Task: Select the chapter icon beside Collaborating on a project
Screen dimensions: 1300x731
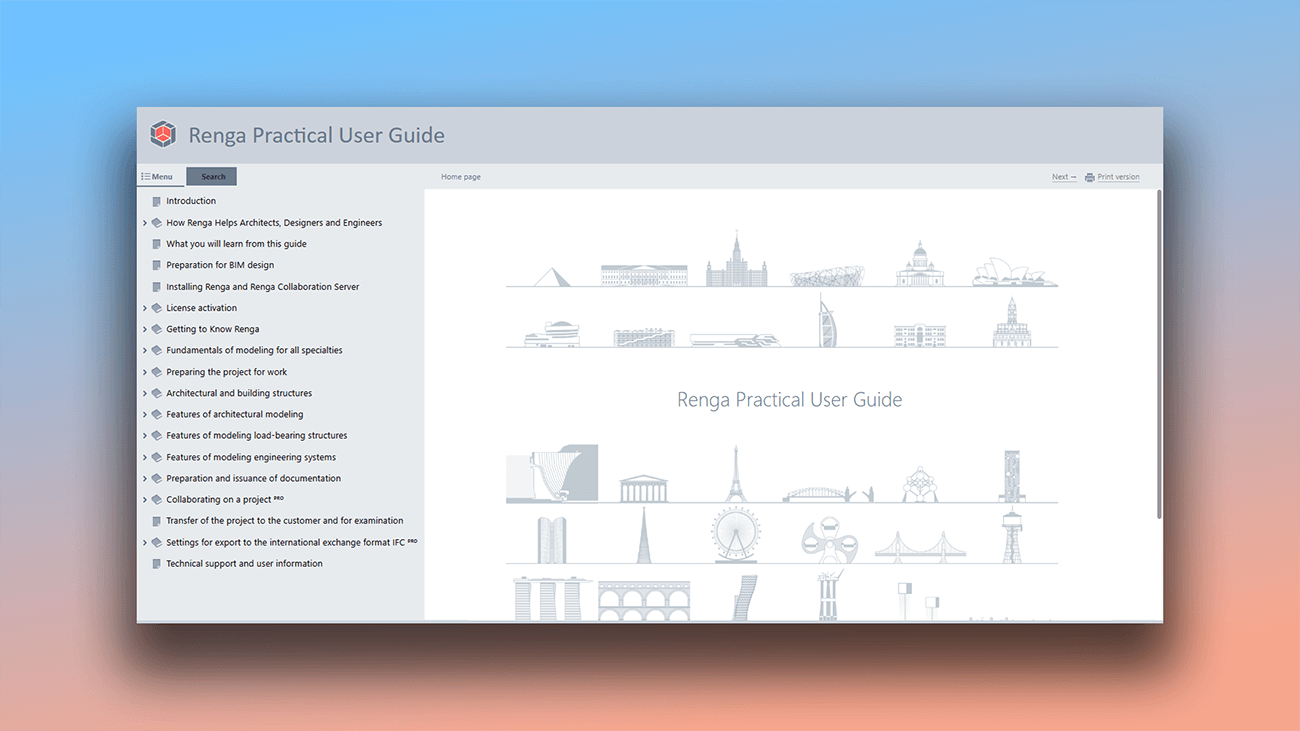Action: pos(157,499)
